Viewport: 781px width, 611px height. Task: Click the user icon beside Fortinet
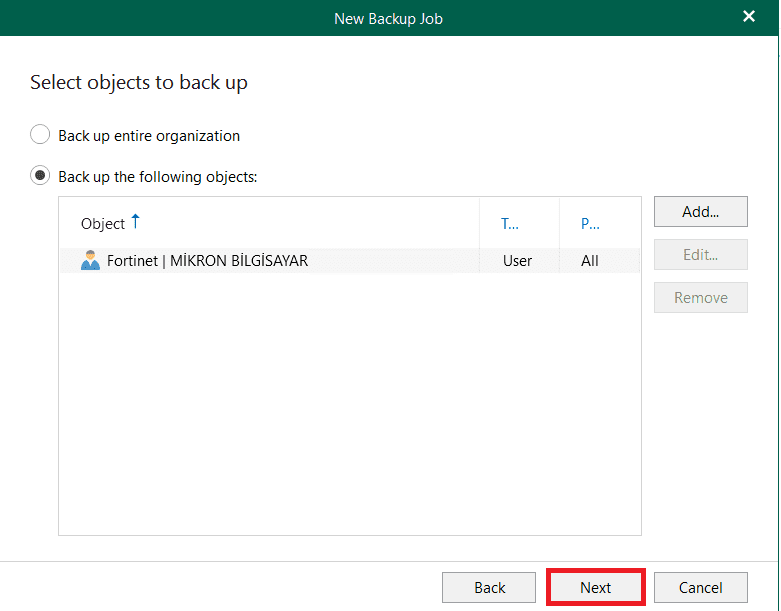coord(90,260)
